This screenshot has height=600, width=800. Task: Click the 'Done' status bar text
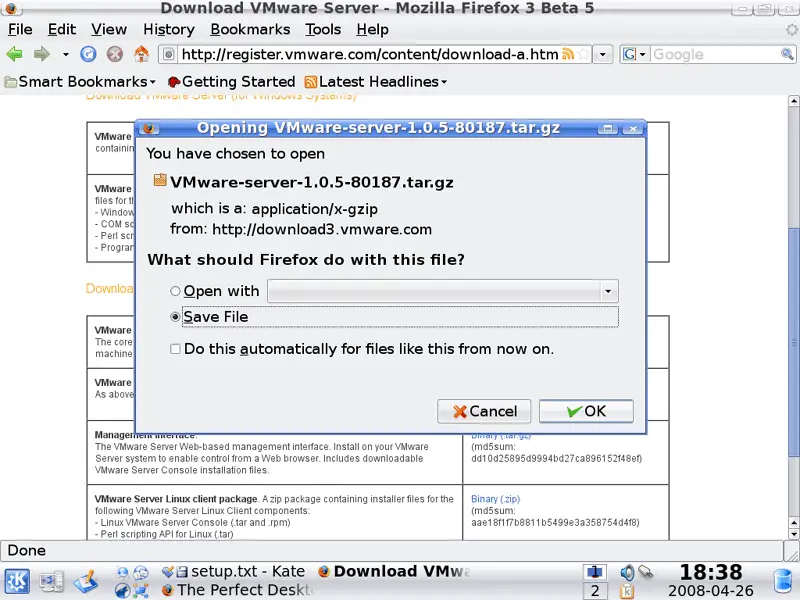tap(27, 551)
